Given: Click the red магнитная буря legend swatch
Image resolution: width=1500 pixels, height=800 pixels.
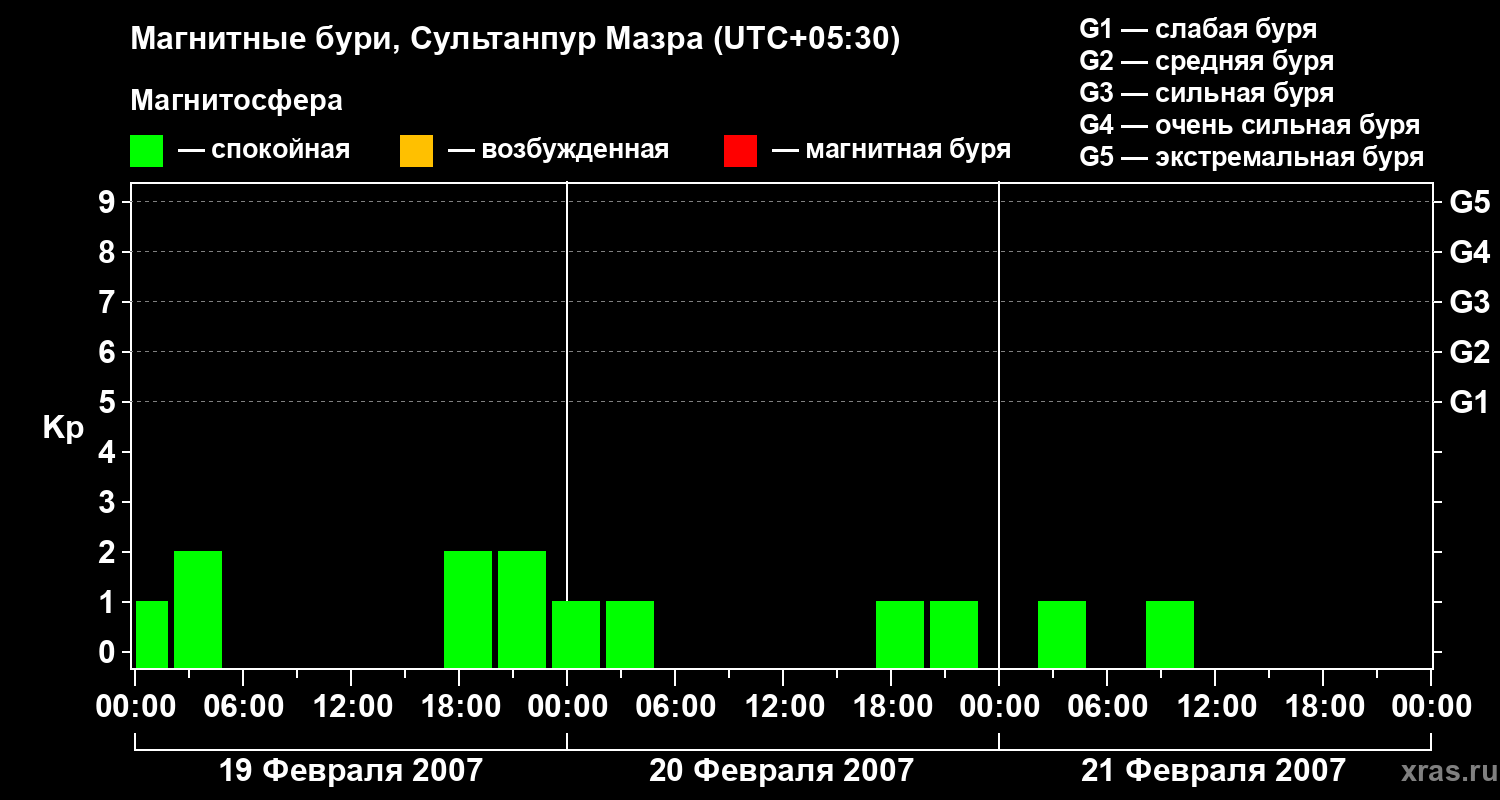Looking at the screenshot, I should pyautogui.click(x=740, y=151).
